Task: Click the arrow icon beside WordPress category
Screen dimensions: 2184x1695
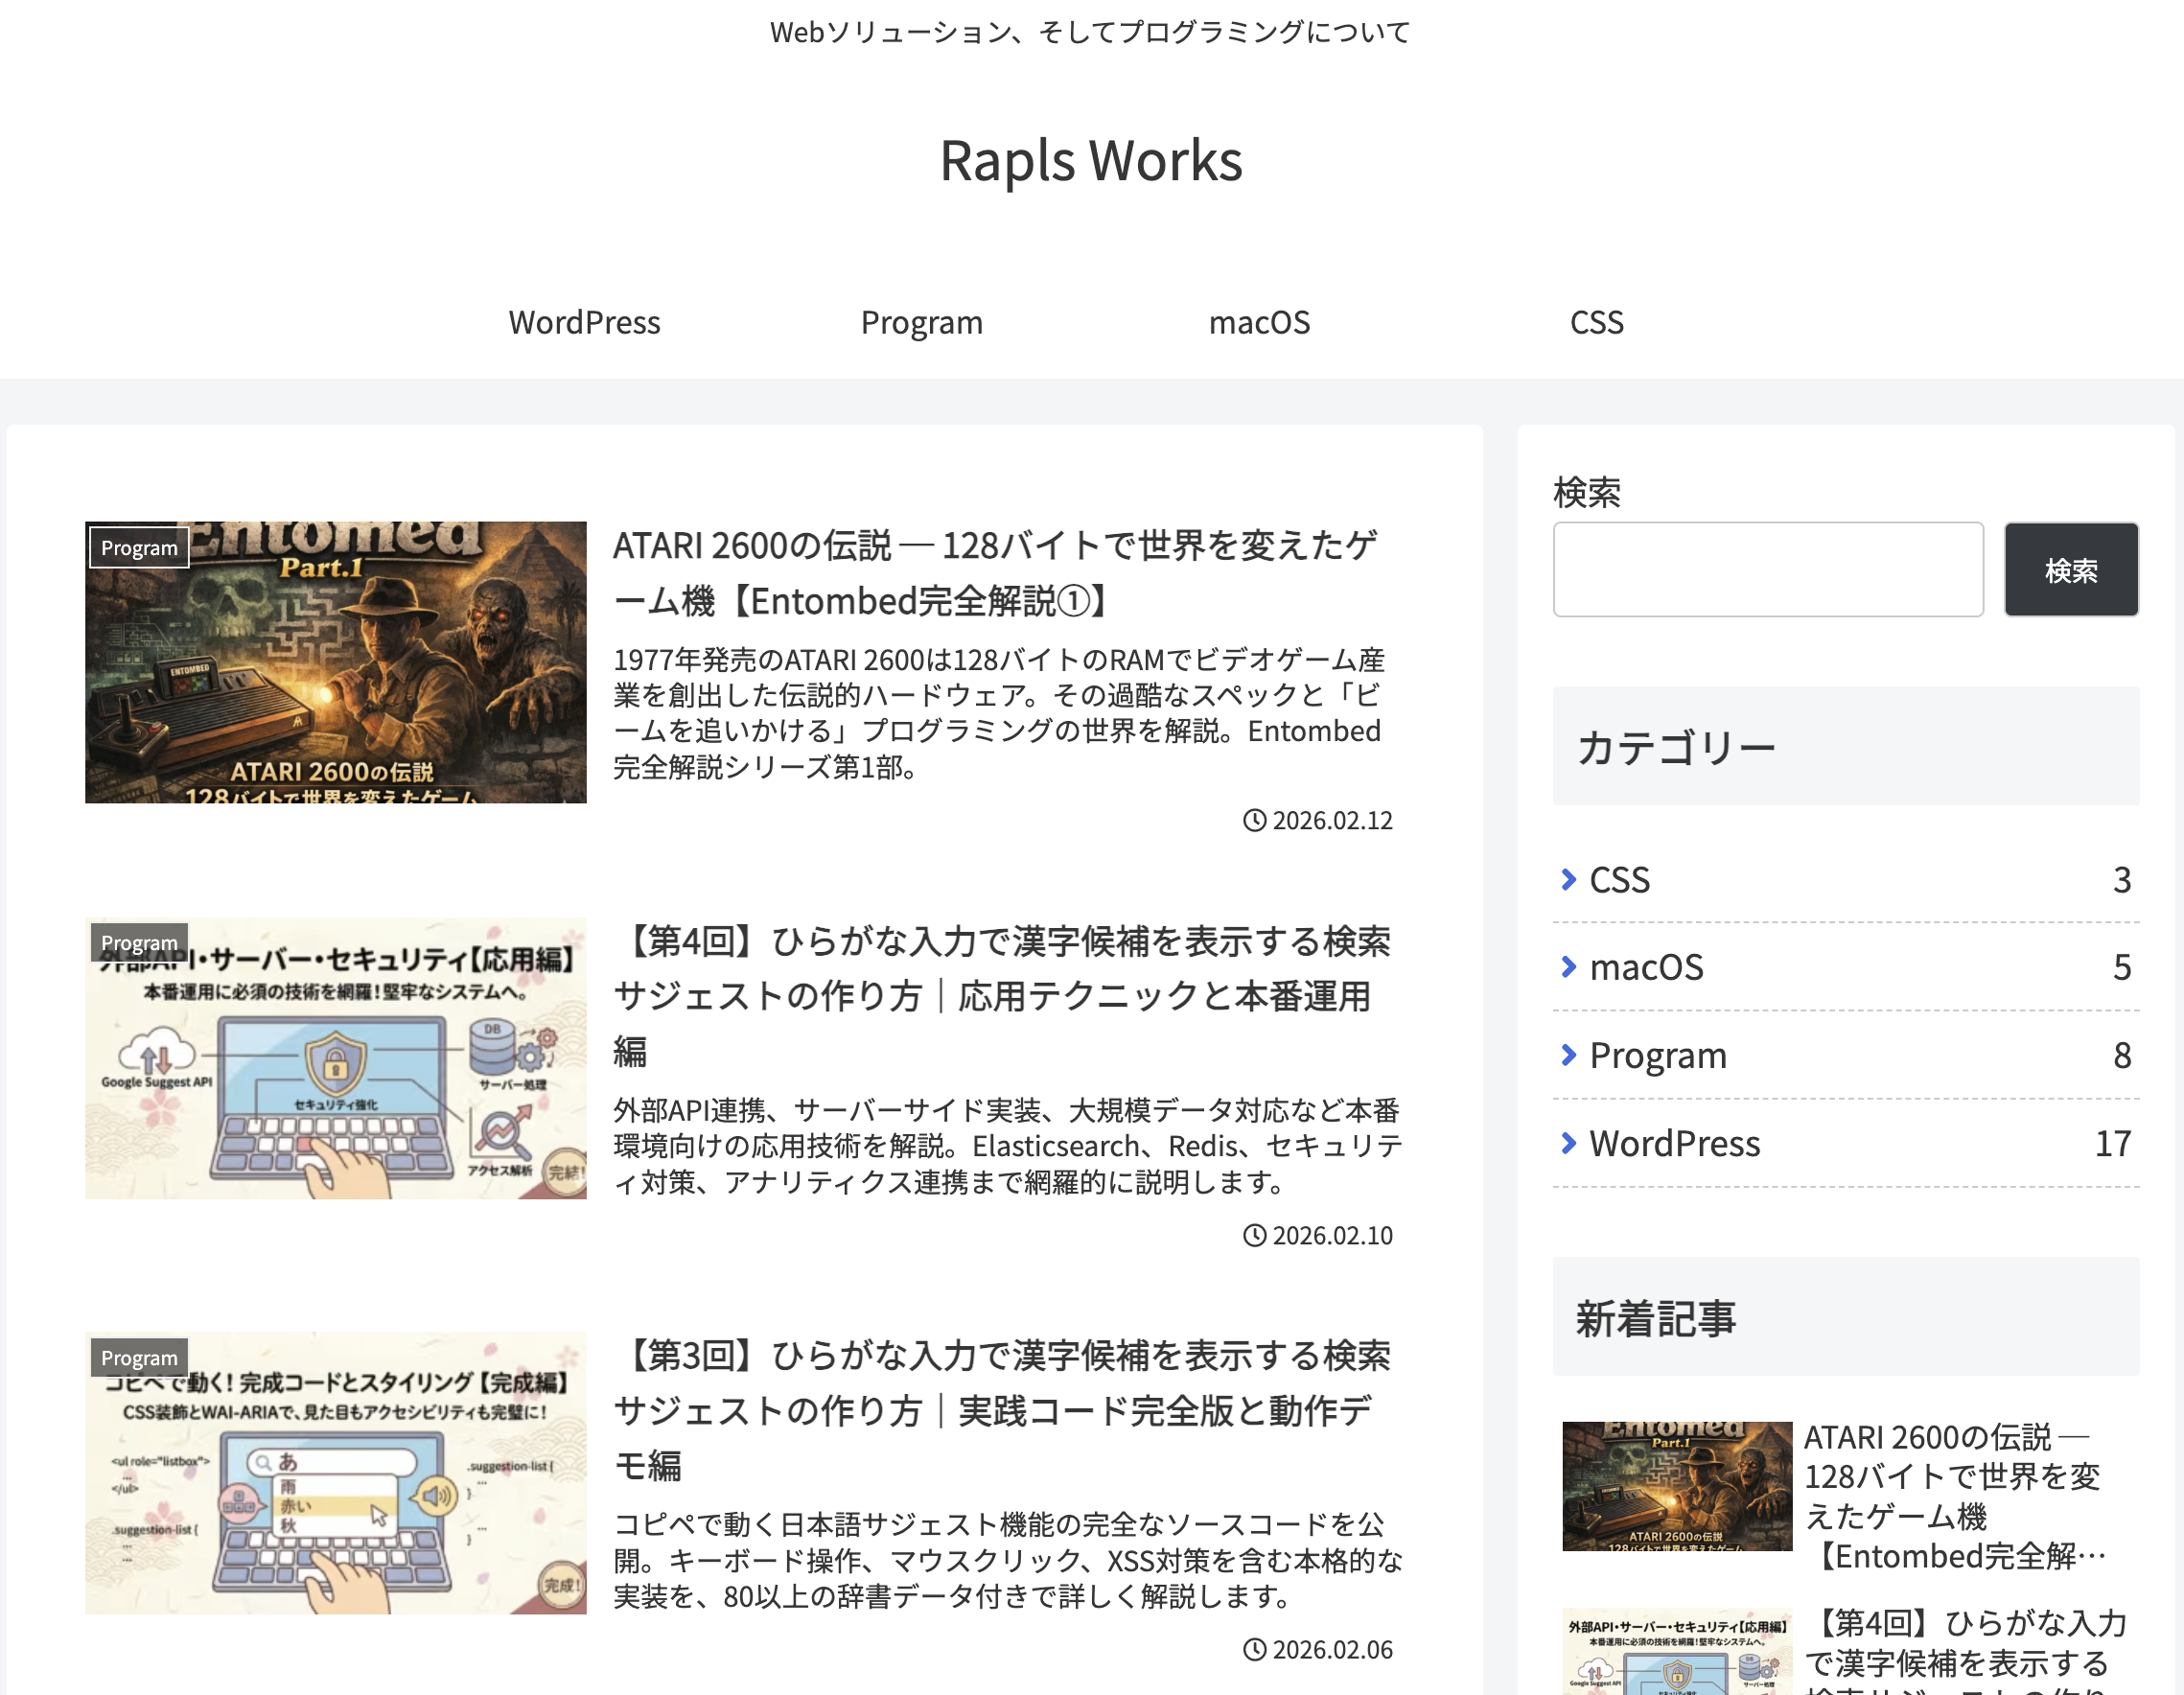Action: click(1570, 1143)
